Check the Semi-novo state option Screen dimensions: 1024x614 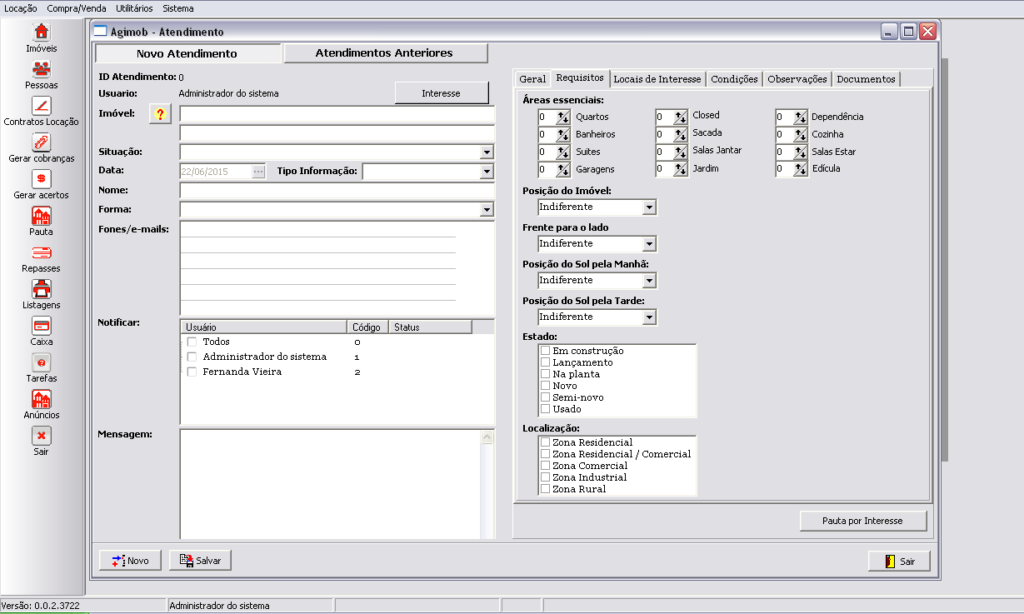[x=545, y=397]
